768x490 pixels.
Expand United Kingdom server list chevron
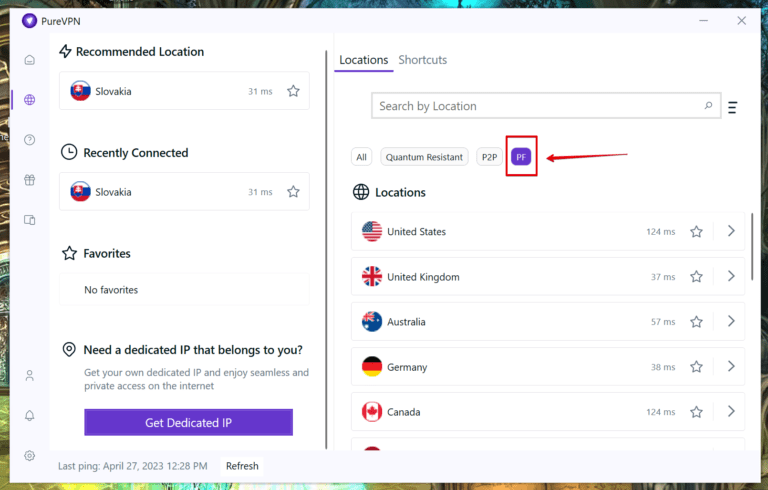[x=731, y=276]
